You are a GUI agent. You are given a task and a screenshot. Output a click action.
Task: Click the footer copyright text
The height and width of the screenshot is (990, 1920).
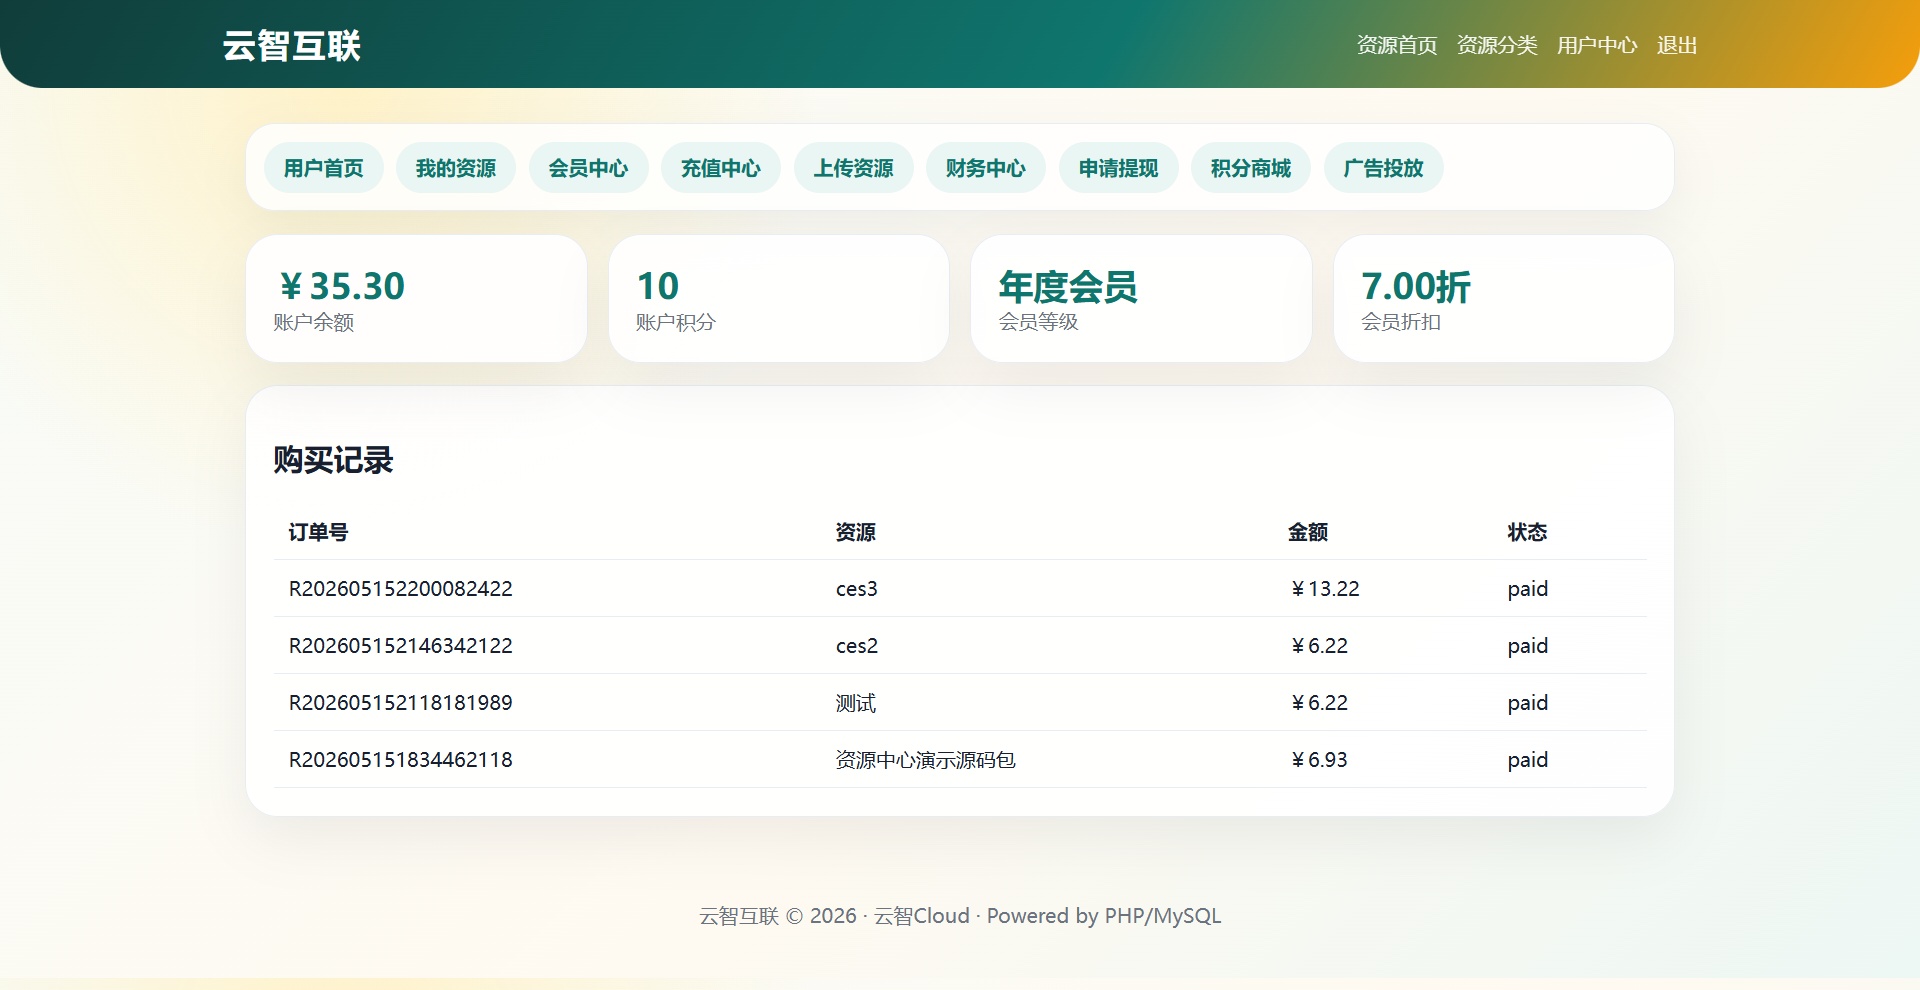click(960, 916)
